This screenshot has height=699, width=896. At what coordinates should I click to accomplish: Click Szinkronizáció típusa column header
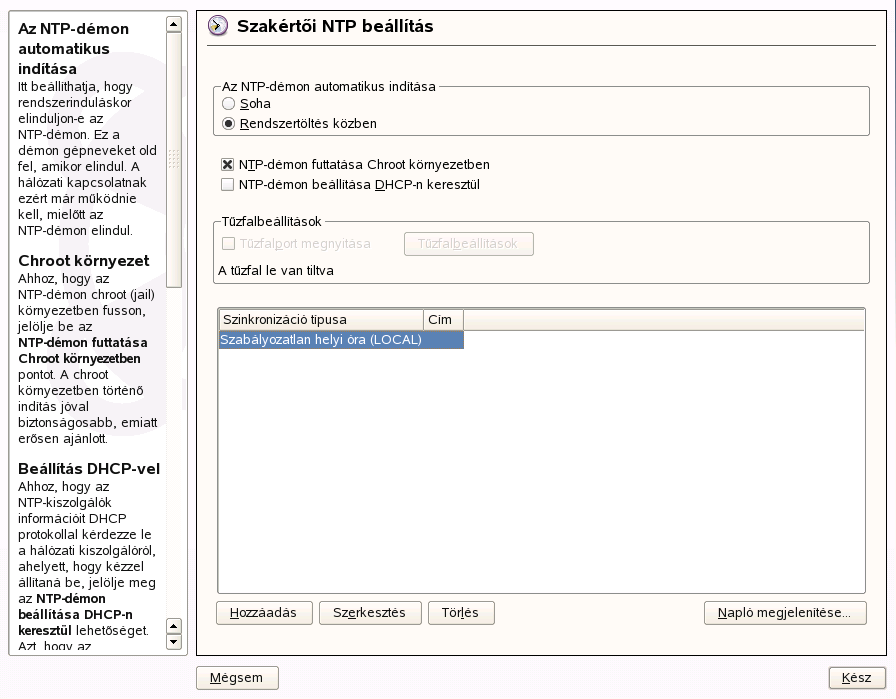(320, 320)
